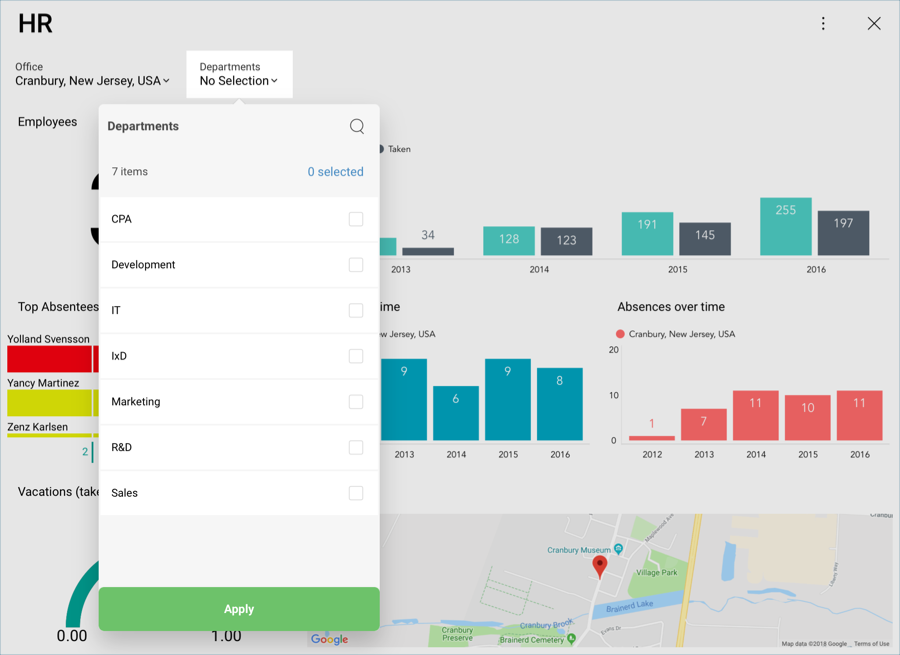
Task: Click the Google logo on map
Action: tap(329, 639)
